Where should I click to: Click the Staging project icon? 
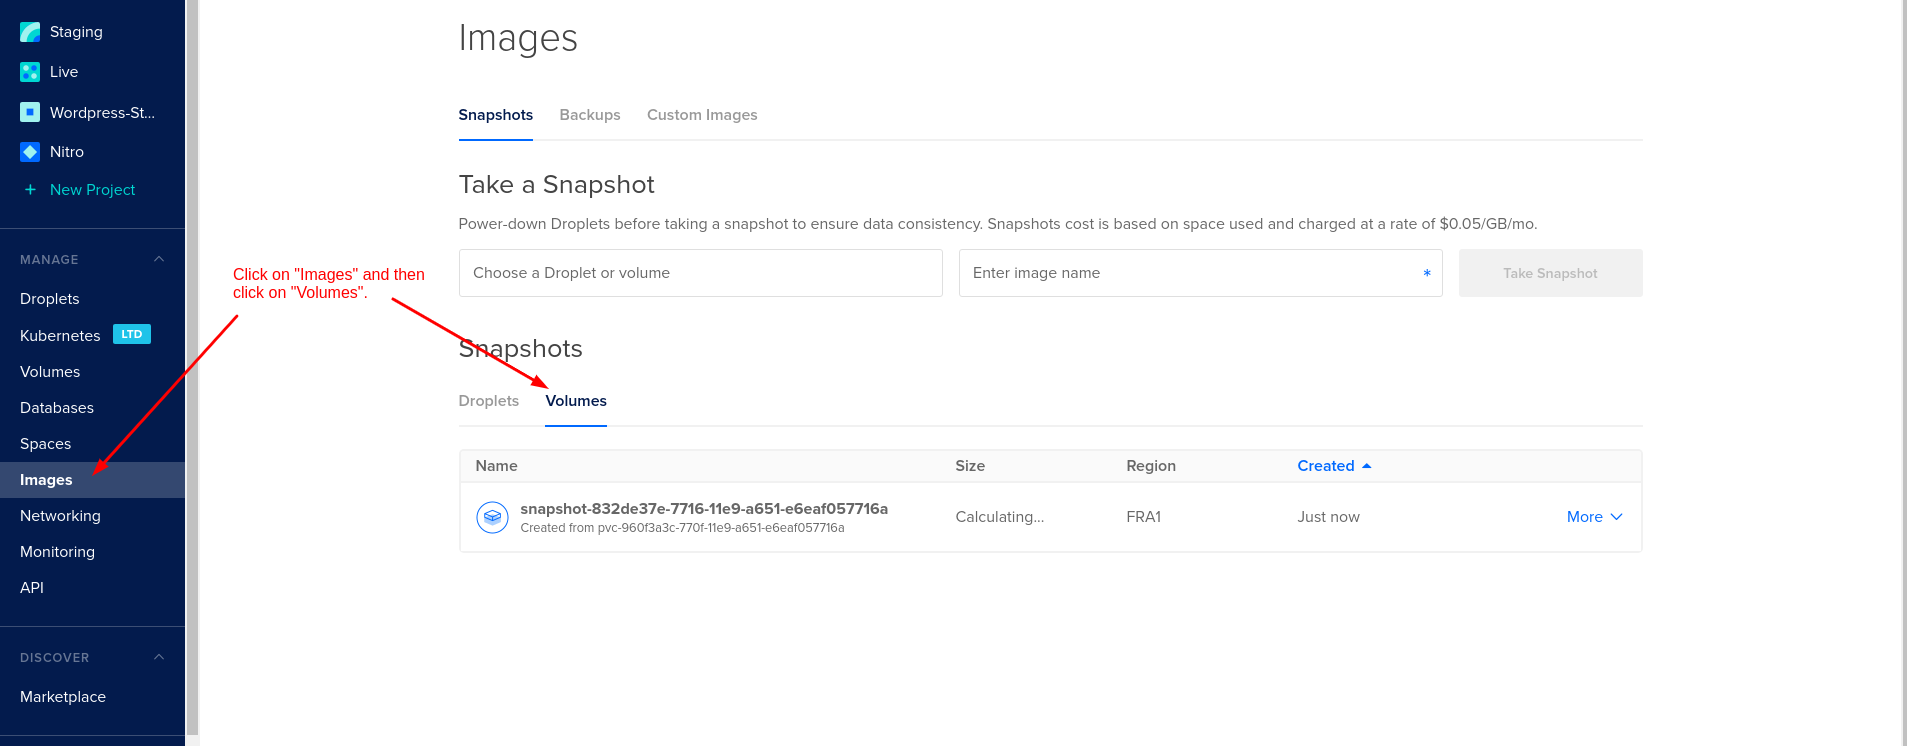point(30,32)
